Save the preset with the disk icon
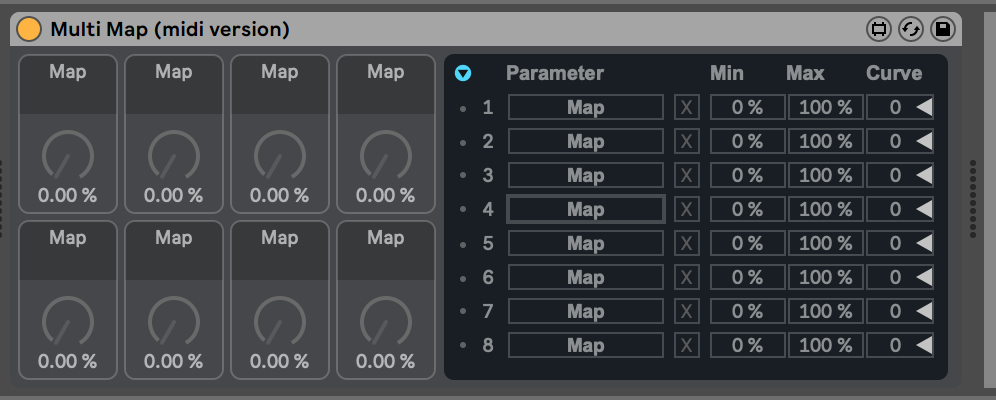Screen dimensions: 996x400 pyautogui.click(x=942, y=30)
